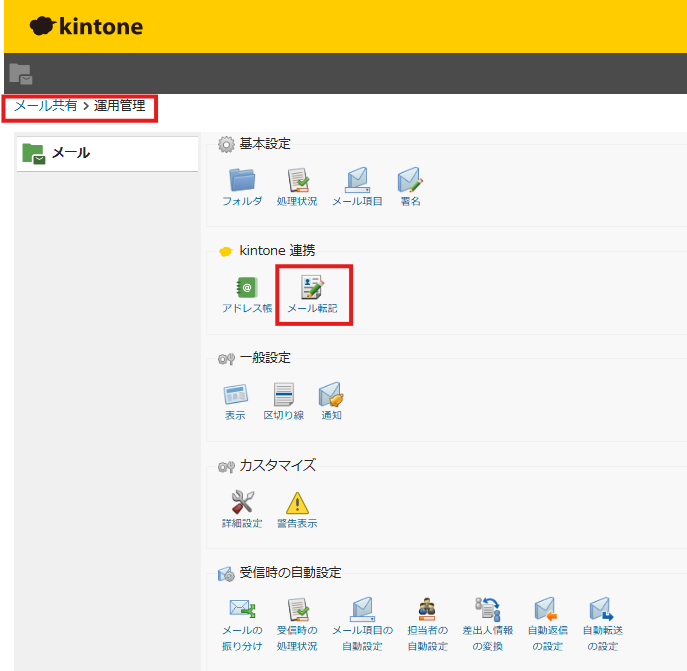Click the 詳細設定 text link

pyautogui.click(x=242, y=523)
